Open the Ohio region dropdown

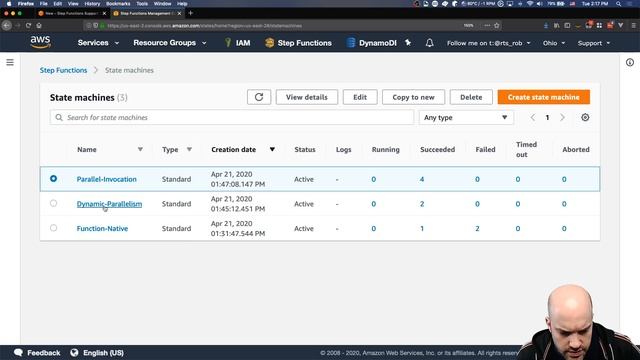554,43
